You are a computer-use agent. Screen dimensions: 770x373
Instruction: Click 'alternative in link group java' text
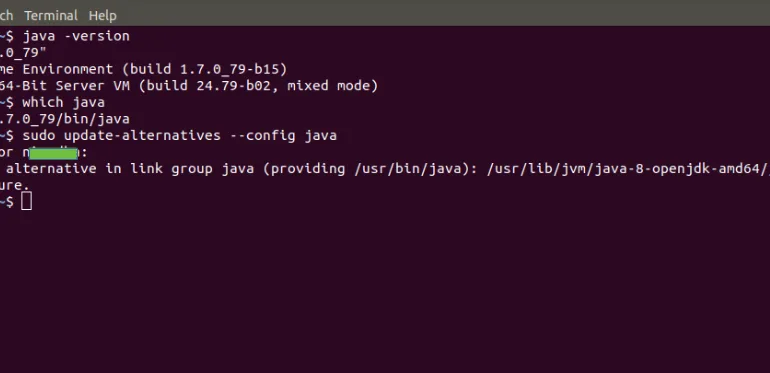130,169
